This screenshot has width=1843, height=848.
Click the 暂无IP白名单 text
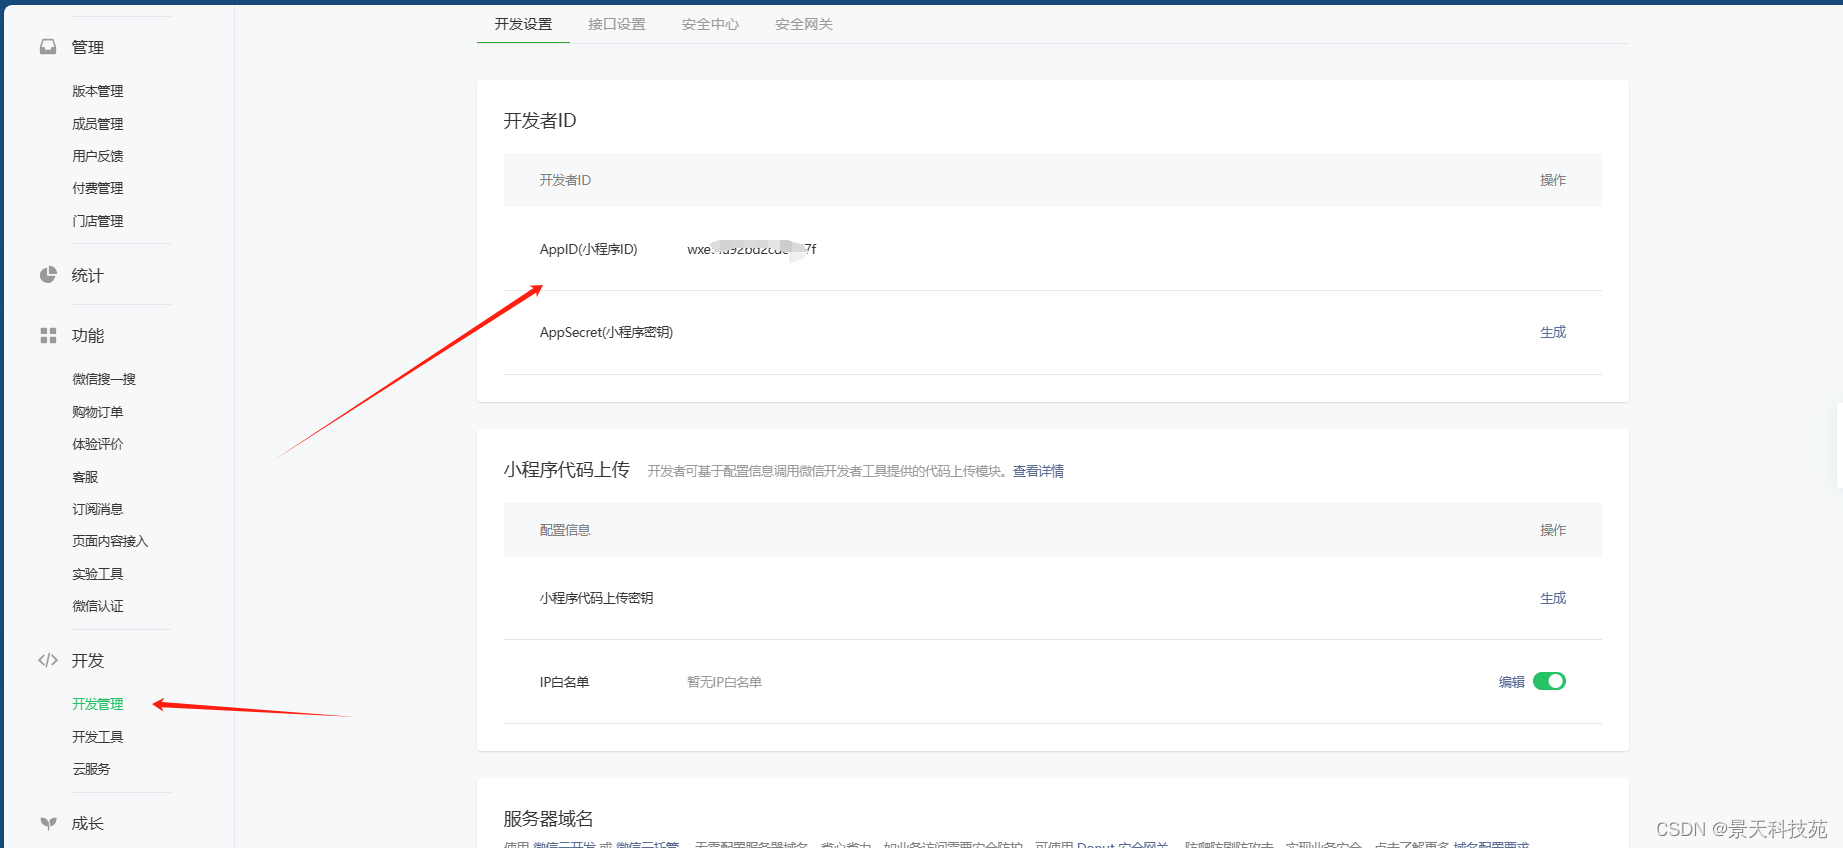coord(724,682)
